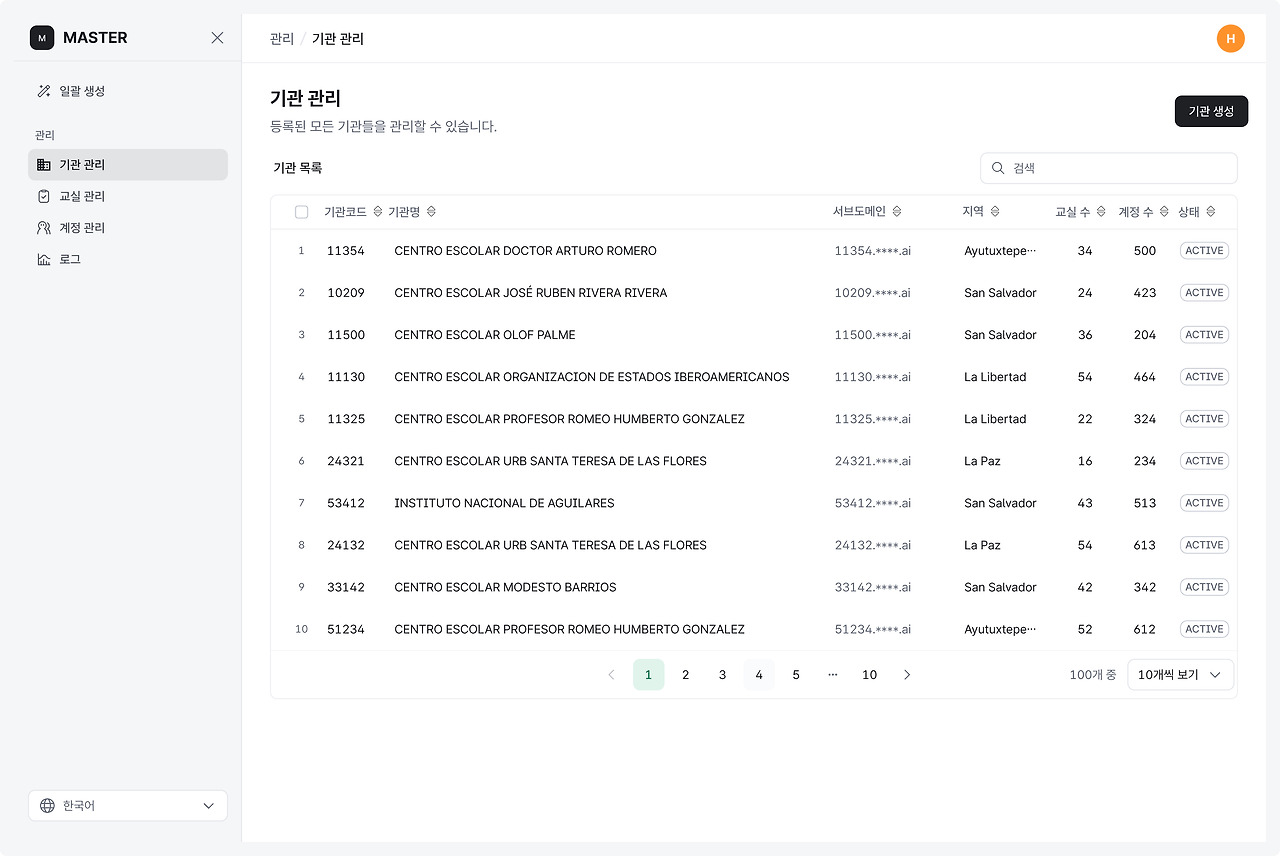Open 계정 관리 in the sidebar
This screenshot has height=856, width=1280.
coord(128,228)
